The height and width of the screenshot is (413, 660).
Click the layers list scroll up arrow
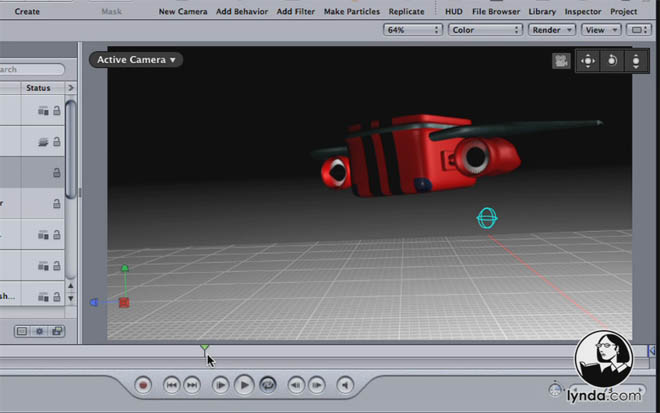tap(71, 286)
